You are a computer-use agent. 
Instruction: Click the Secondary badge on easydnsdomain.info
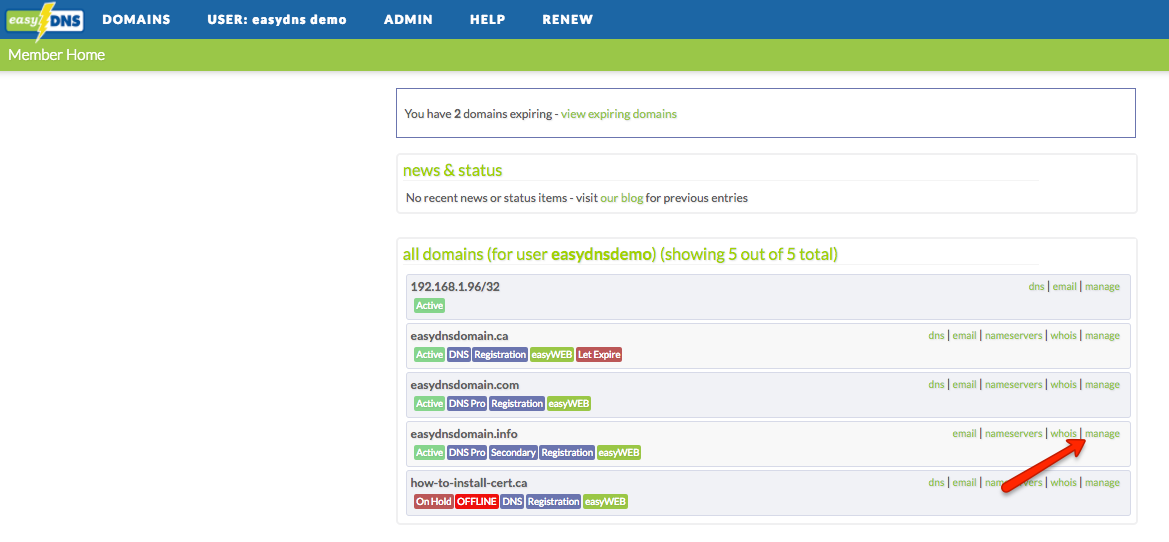tap(513, 453)
